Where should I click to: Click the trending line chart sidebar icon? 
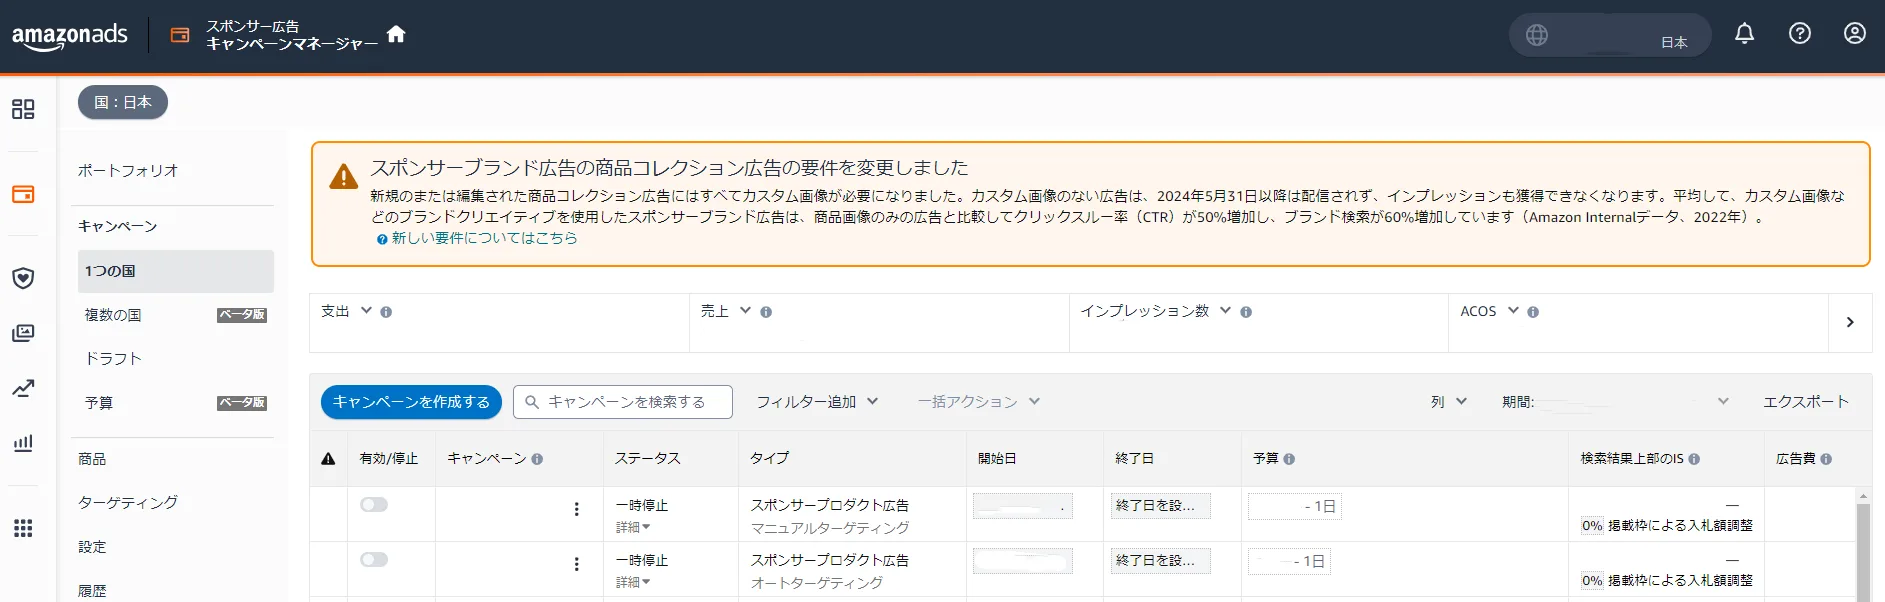pyautogui.click(x=23, y=388)
